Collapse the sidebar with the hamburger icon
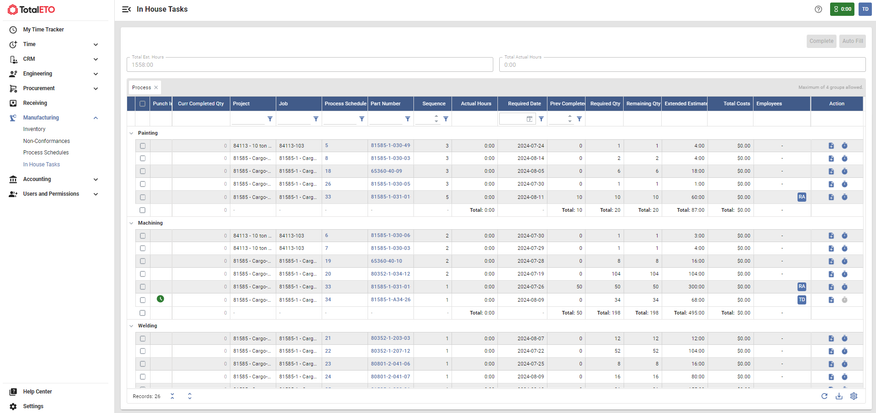Screen dimensions: 876x413 coord(126,9)
